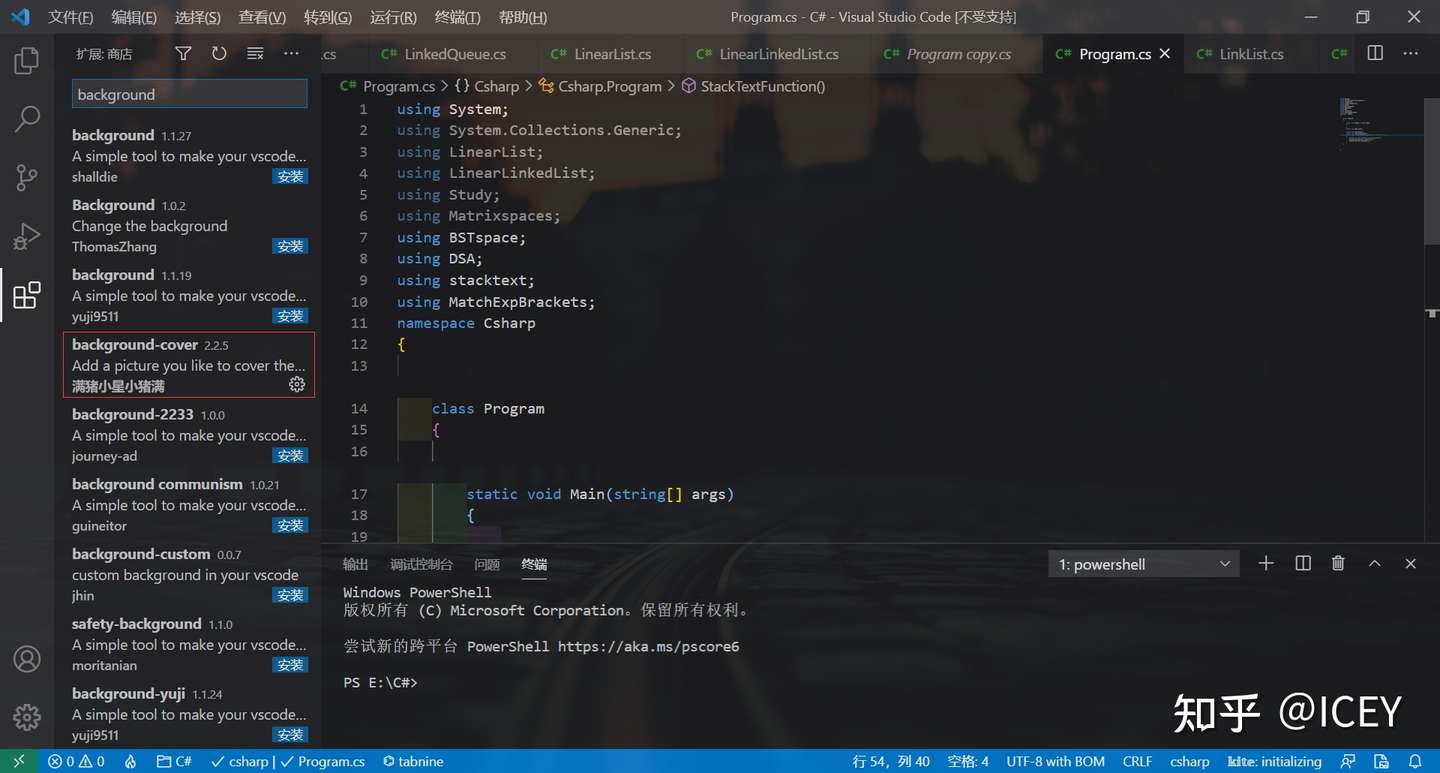Image resolution: width=1440 pixels, height=773 pixels.
Task: Open the 终端(T) menu
Action: (458, 17)
